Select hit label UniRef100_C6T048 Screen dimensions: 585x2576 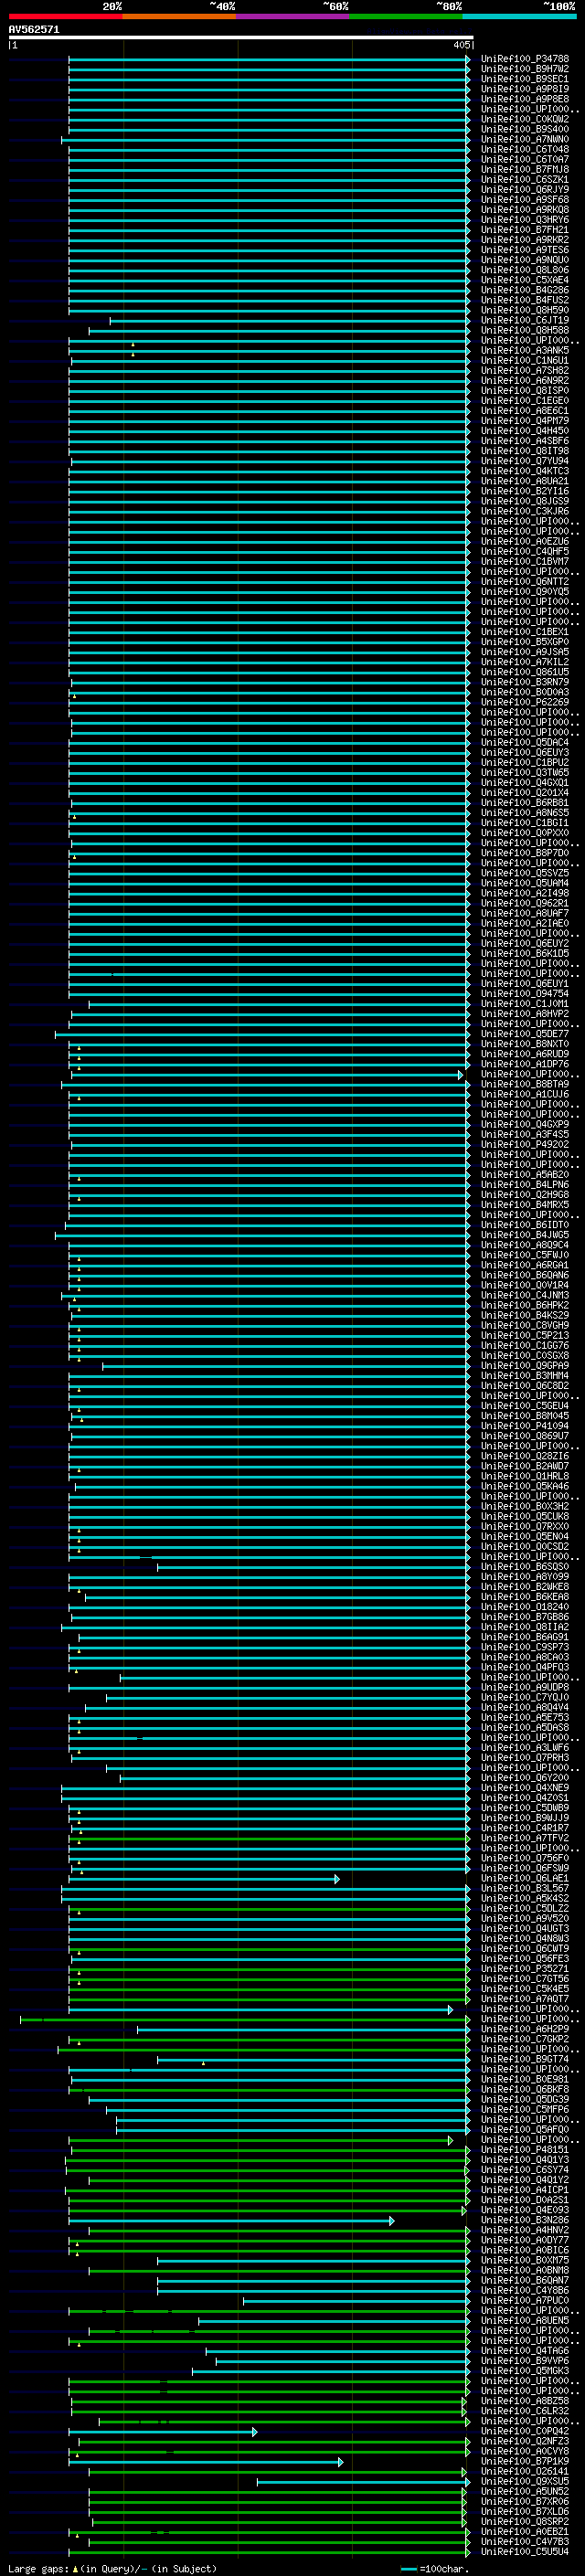525,149
